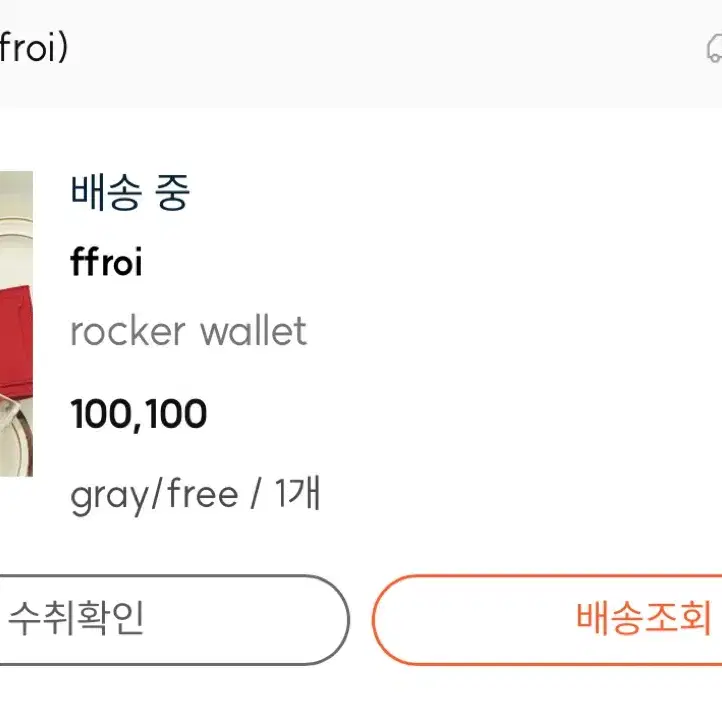Track shipment using the orange outlined button
This screenshot has width=722, height=722.
(547, 620)
